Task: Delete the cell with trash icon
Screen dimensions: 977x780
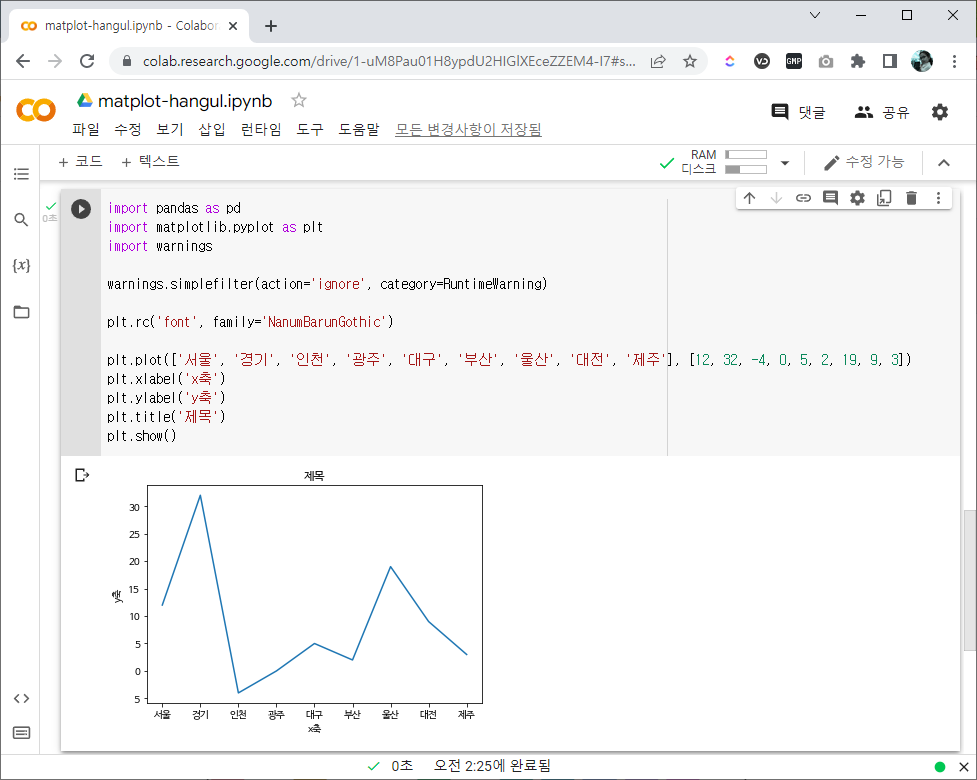Action: (912, 198)
